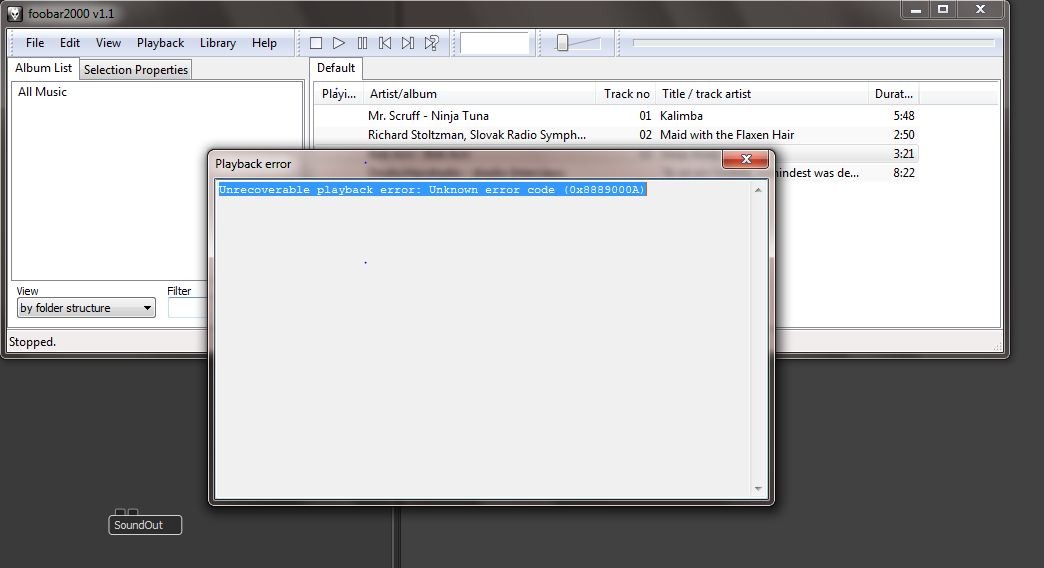
Task: Click the SoundOut node below the window
Action: (x=145, y=525)
